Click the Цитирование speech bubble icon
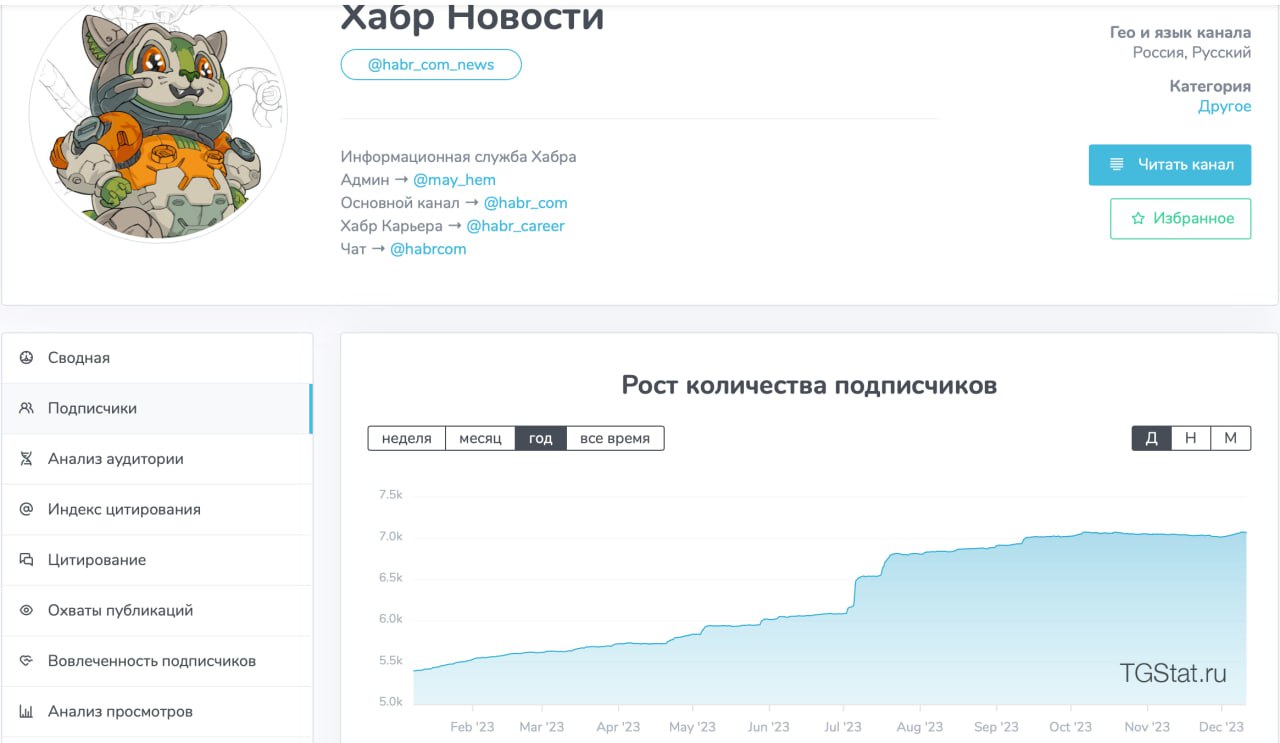This screenshot has height=743, width=1280. point(27,560)
